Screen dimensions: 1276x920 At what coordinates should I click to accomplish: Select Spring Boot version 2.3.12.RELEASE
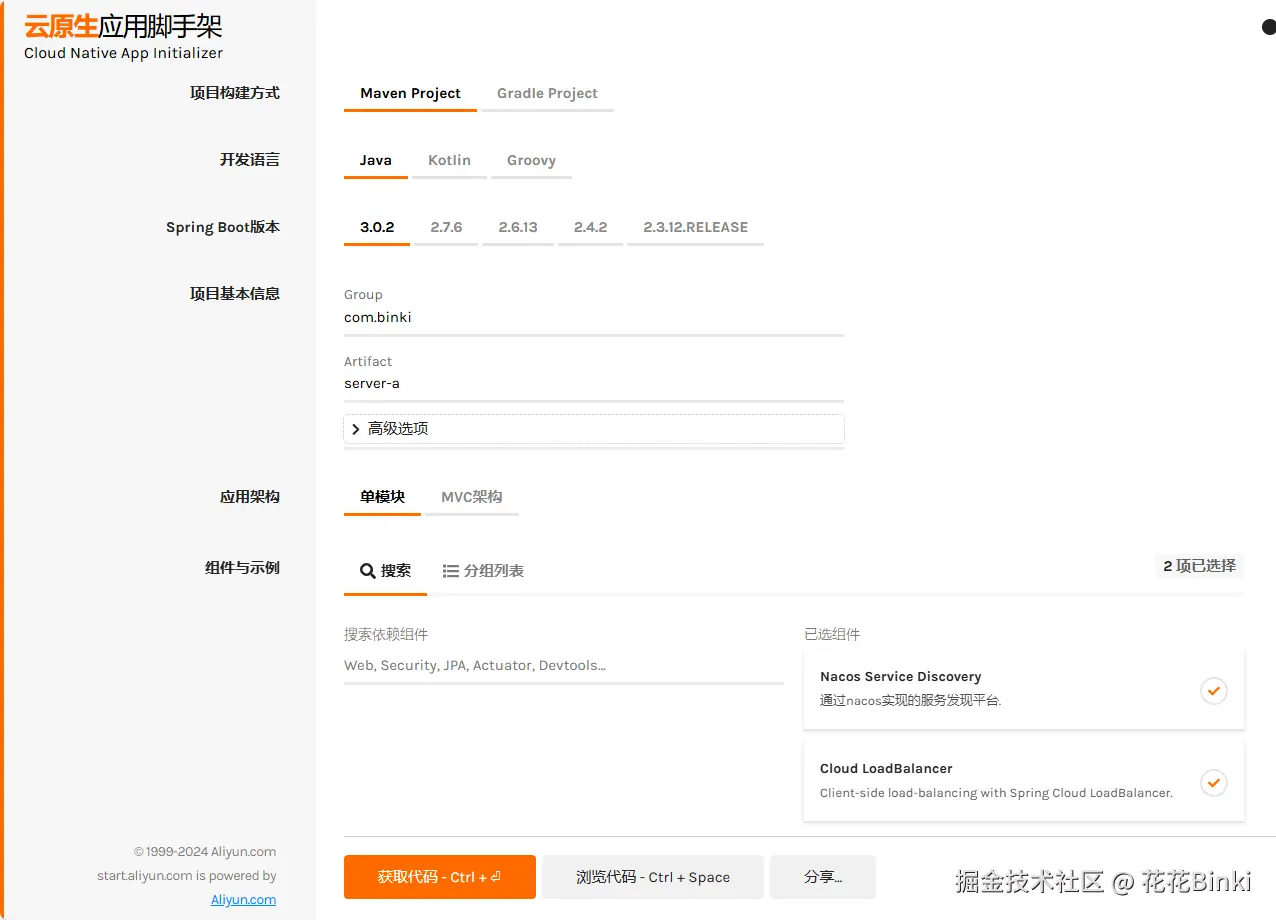coord(695,228)
